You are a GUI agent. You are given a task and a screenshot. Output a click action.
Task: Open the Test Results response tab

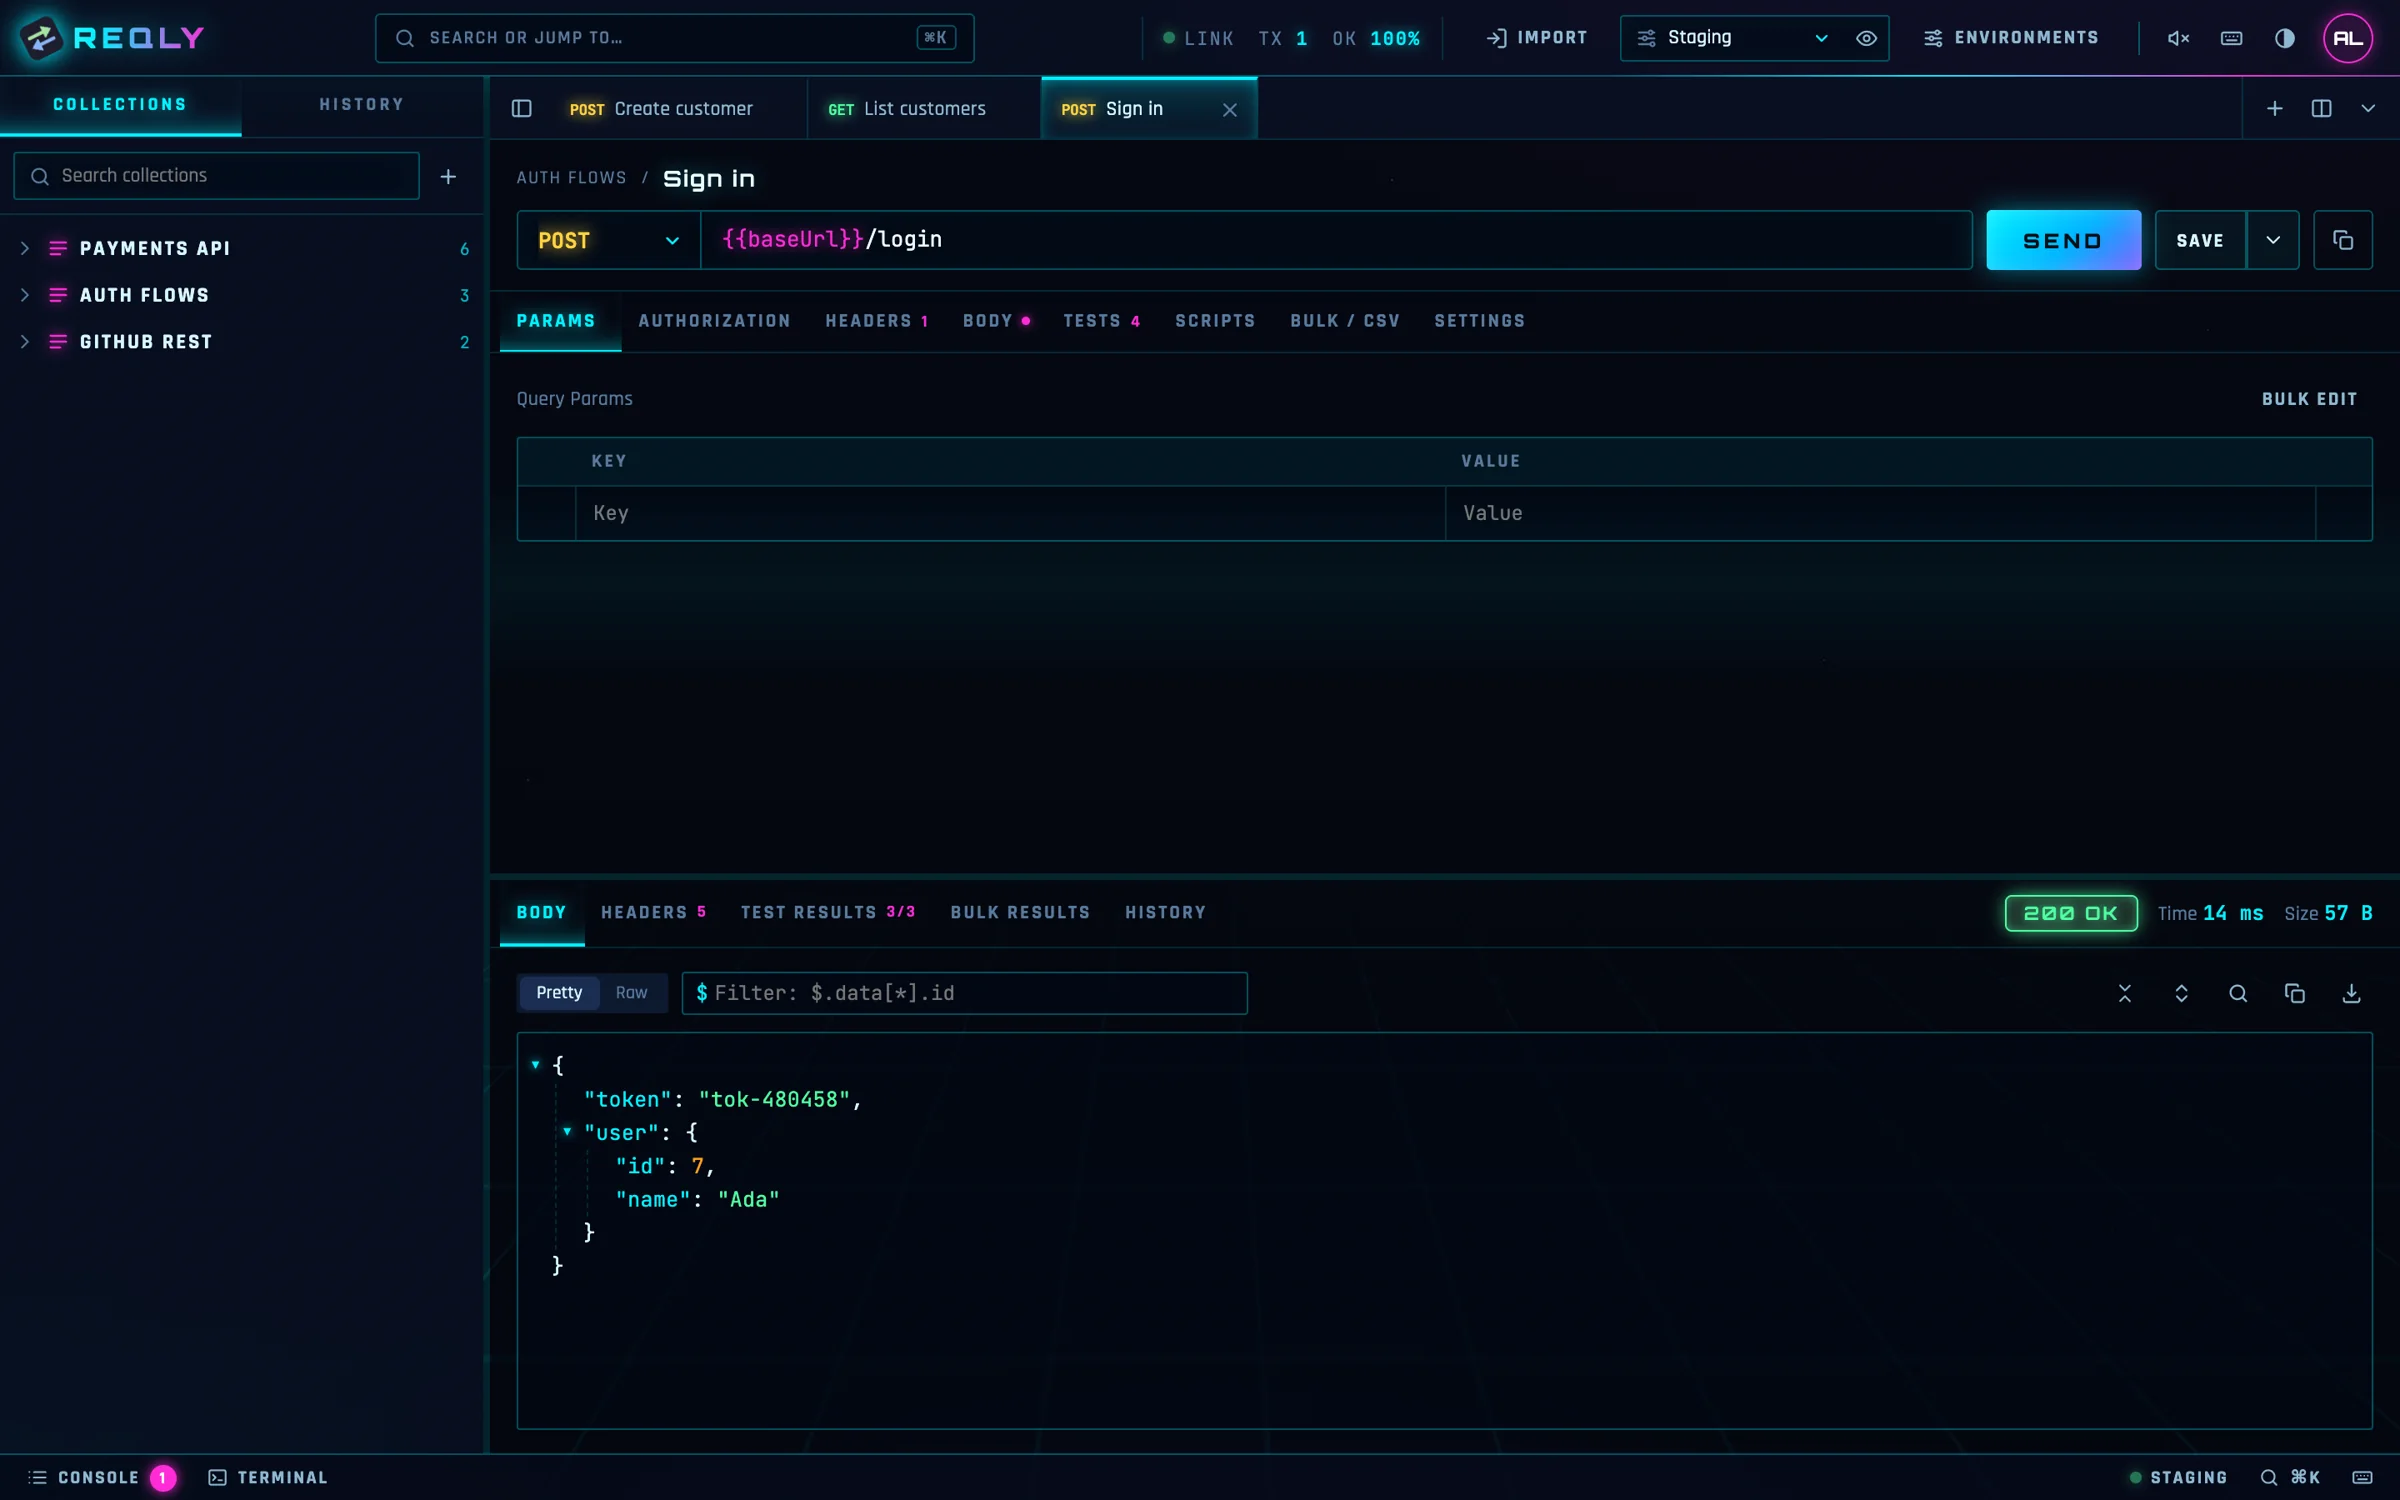[x=828, y=913]
